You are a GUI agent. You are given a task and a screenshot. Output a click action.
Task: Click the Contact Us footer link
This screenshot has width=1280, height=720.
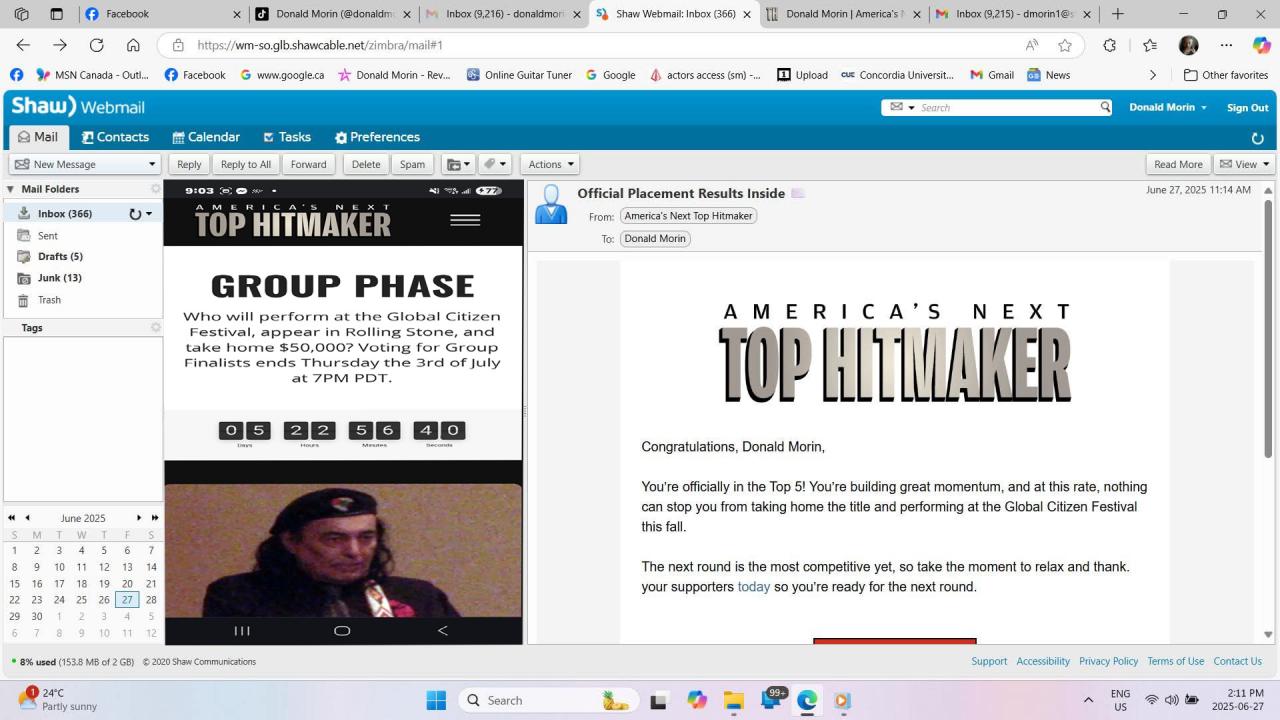[x=1237, y=661]
